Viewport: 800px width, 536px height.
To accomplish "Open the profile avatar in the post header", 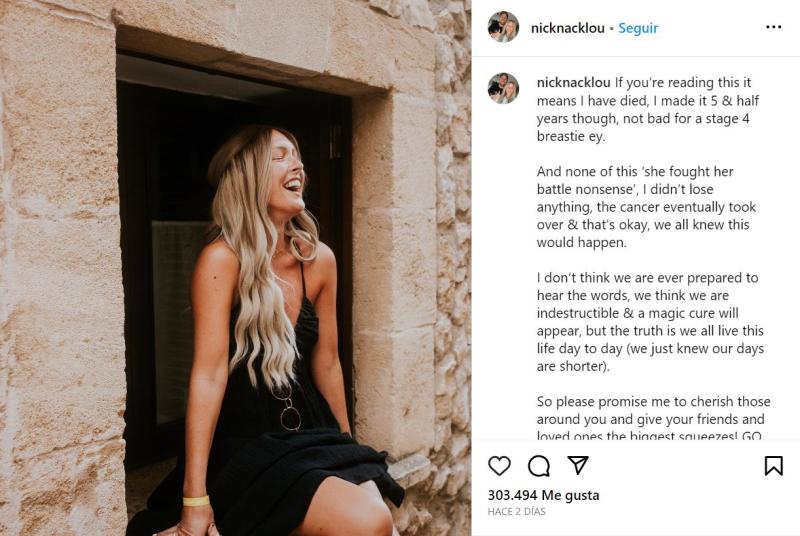I will (x=503, y=27).
